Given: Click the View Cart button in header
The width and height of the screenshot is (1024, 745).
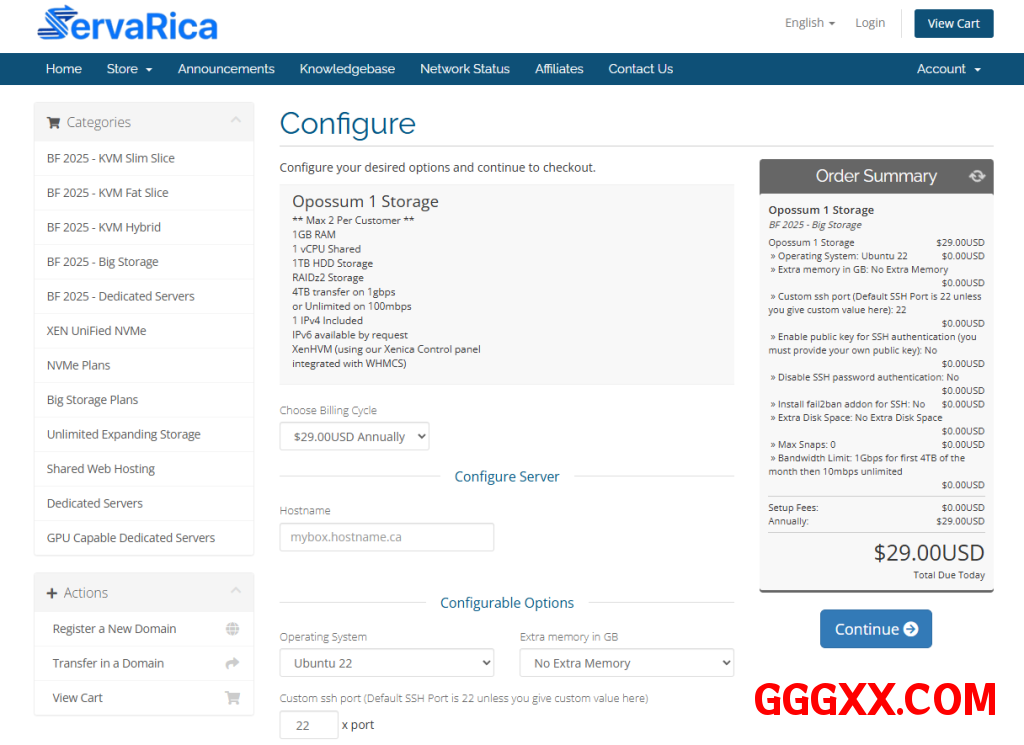Looking at the screenshot, I should (x=953, y=24).
